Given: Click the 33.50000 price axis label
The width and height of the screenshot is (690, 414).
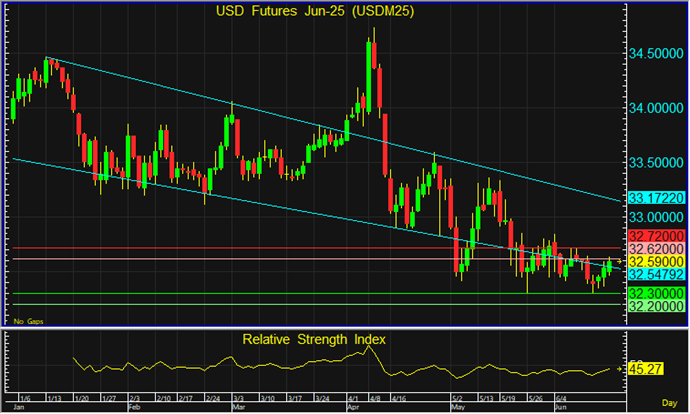Looking at the screenshot, I should tap(656, 163).
